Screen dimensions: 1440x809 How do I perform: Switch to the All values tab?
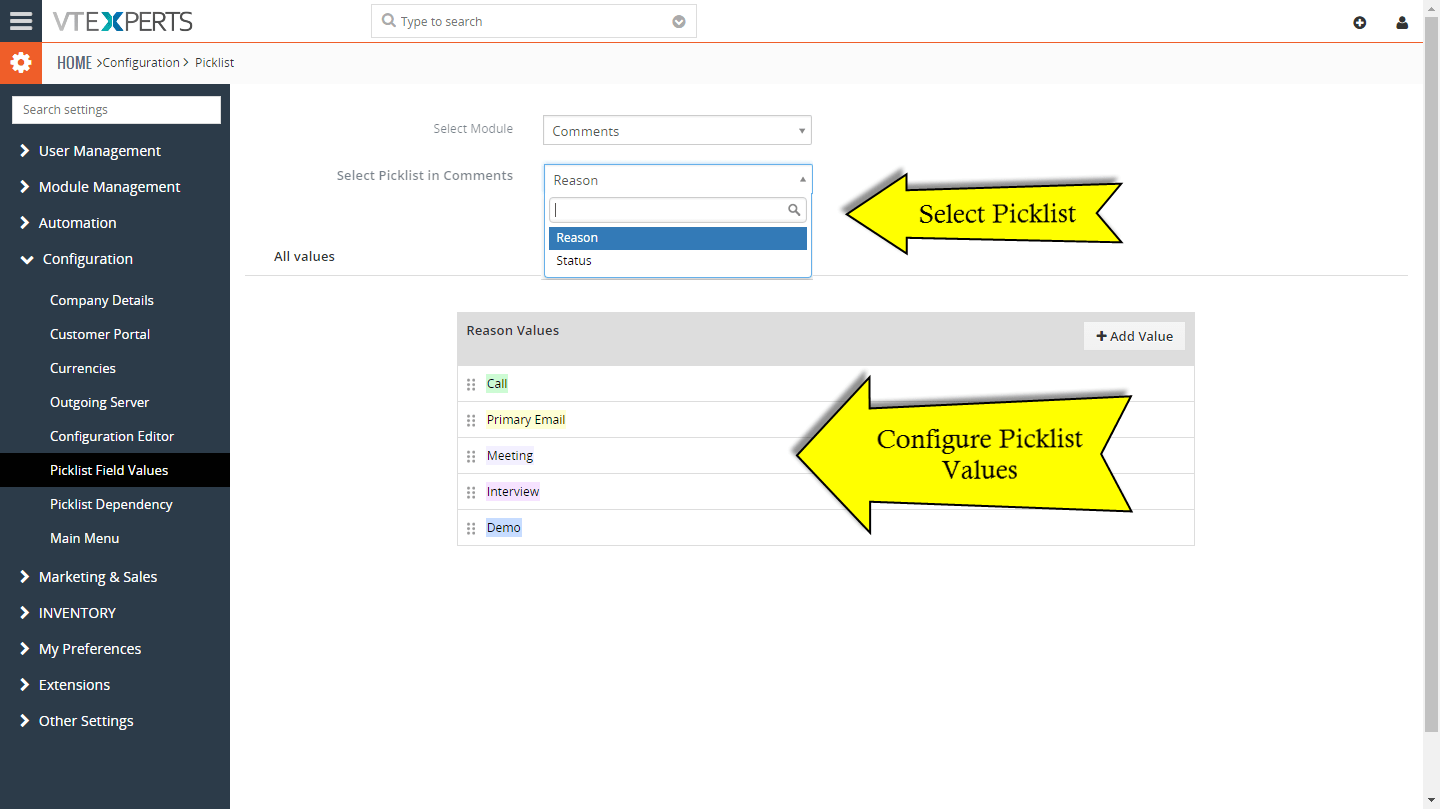(304, 256)
